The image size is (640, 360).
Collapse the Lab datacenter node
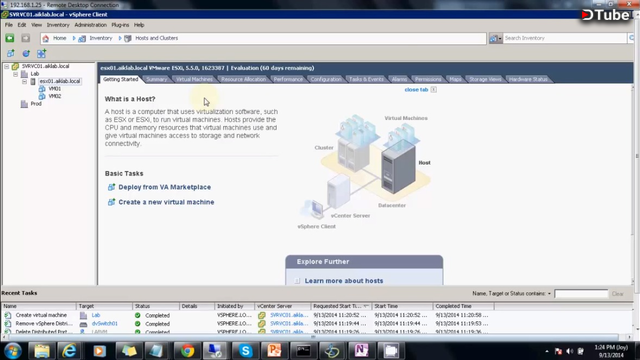click(16, 74)
